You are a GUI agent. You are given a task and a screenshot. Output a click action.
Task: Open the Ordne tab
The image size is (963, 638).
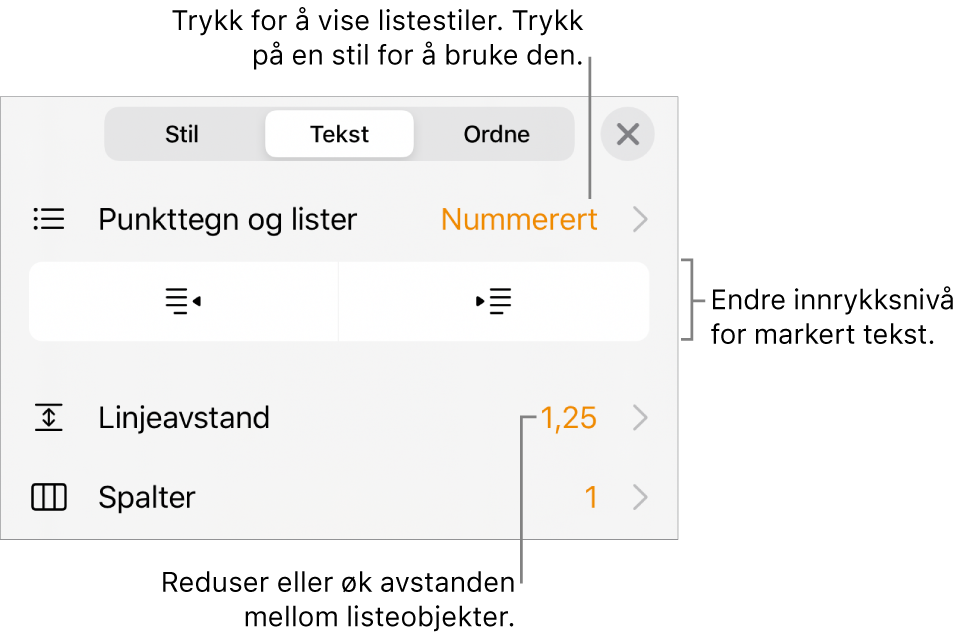click(496, 134)
